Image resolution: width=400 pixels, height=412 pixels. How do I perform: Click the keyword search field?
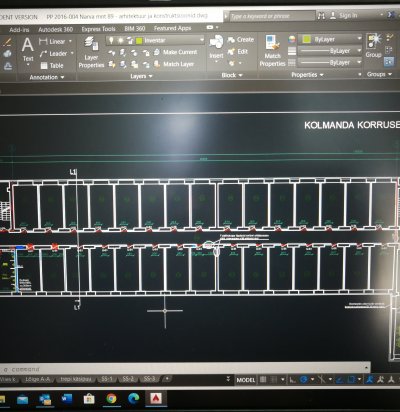(x=272, y=16)
